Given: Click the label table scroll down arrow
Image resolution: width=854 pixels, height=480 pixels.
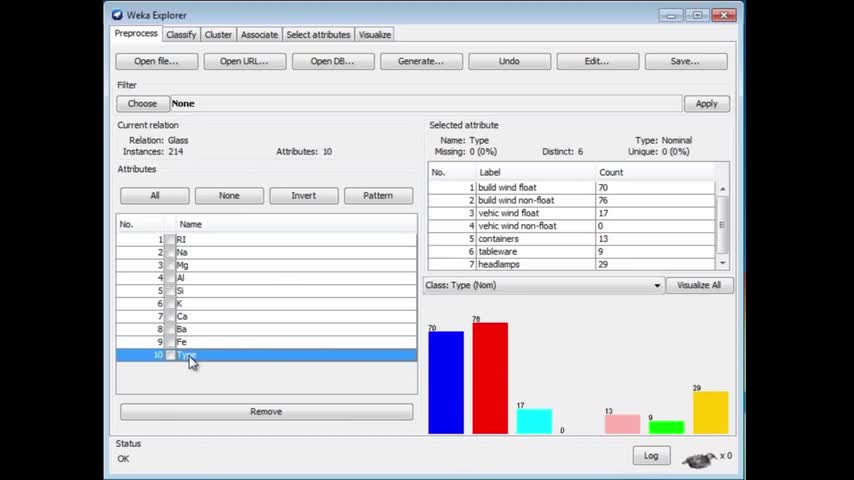Looking at the screenshot, I should [x=722, y=263].
